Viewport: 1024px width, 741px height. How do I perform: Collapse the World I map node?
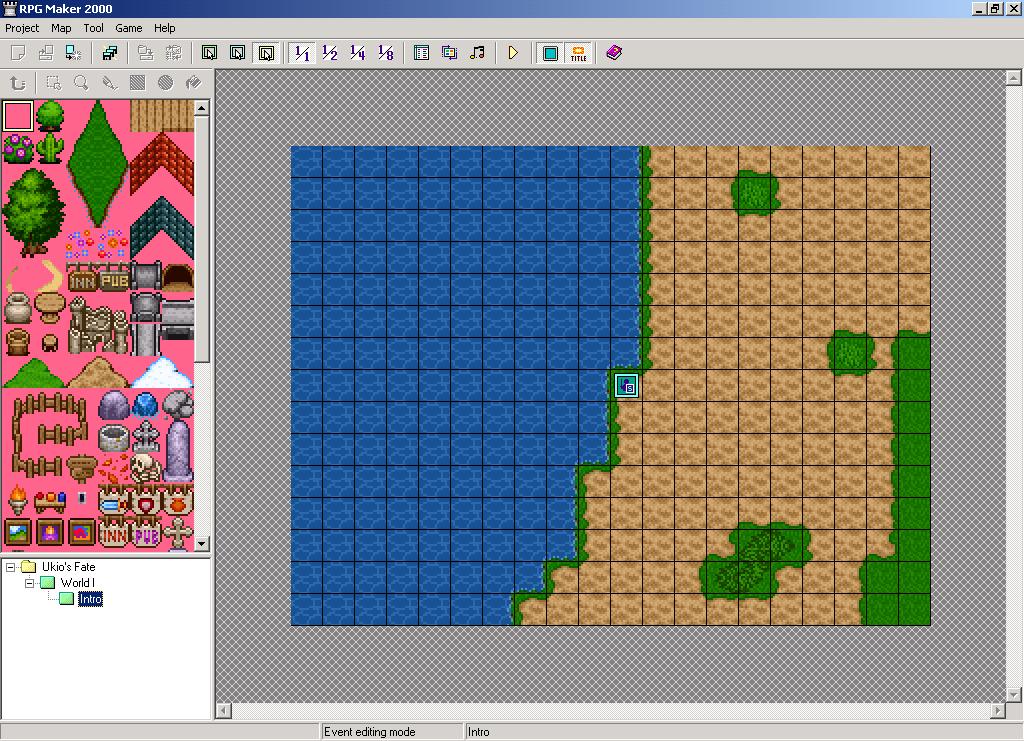click(30, 583)
